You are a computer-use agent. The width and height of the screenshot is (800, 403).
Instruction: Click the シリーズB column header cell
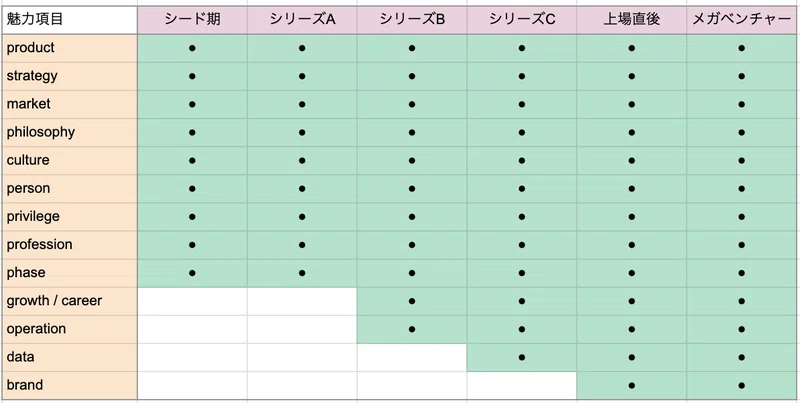pos(412,20)
